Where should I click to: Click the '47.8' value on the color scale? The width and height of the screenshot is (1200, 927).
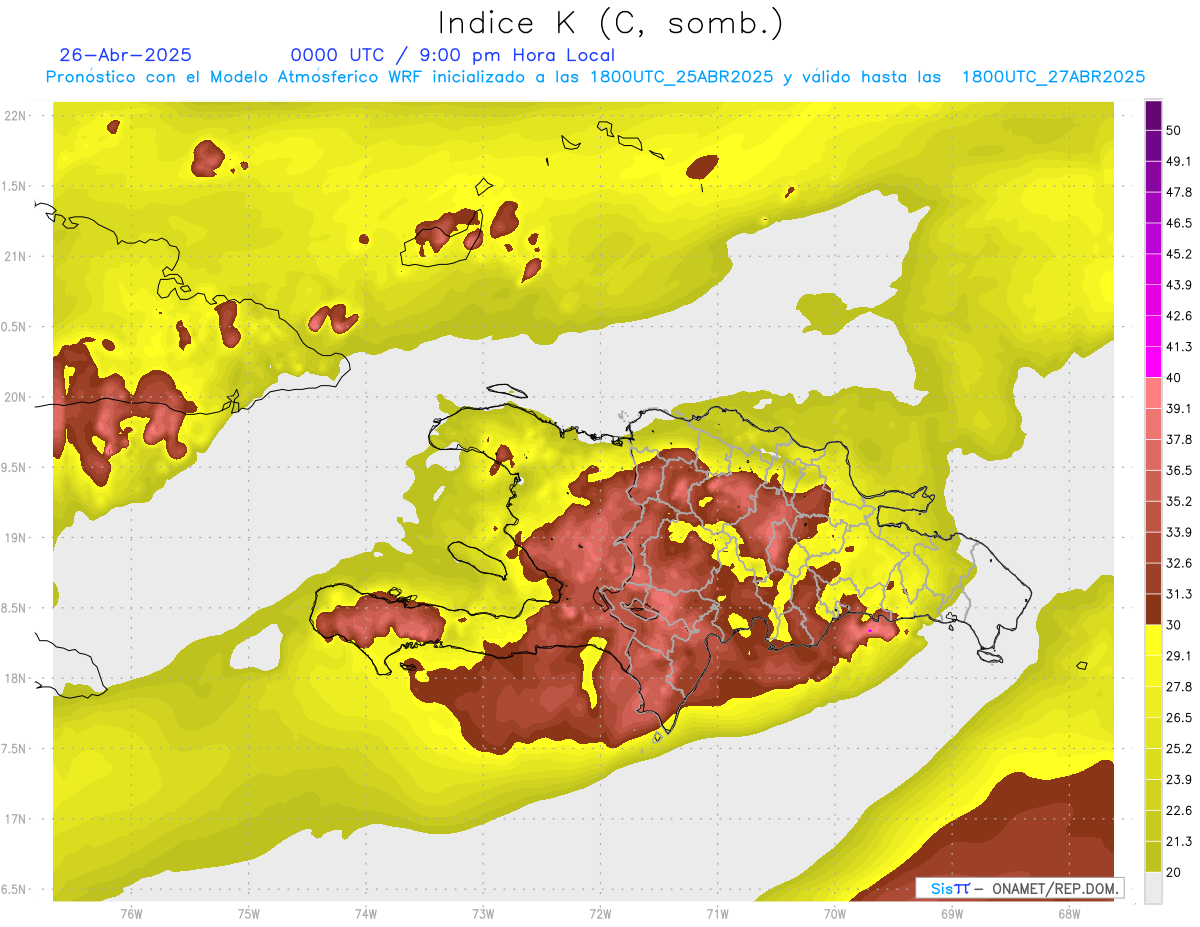pyautogui.click(x=1179, y=192)
